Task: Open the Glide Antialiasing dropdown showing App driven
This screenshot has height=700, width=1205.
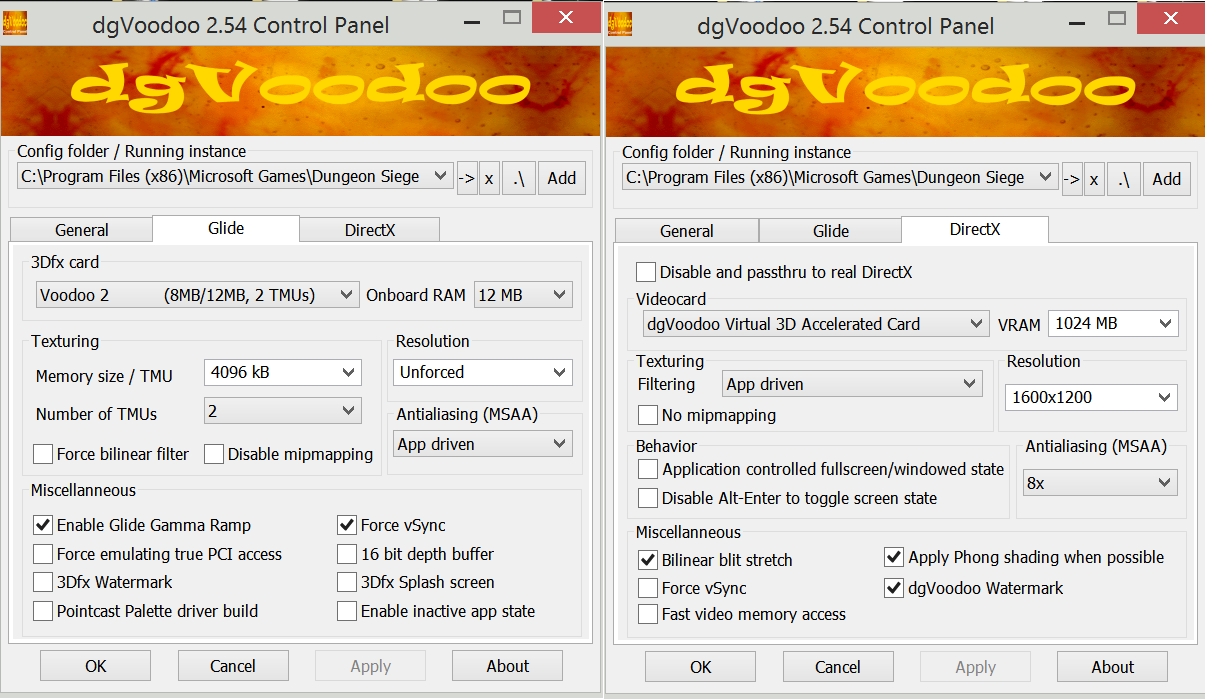Action: click(483, 444)
